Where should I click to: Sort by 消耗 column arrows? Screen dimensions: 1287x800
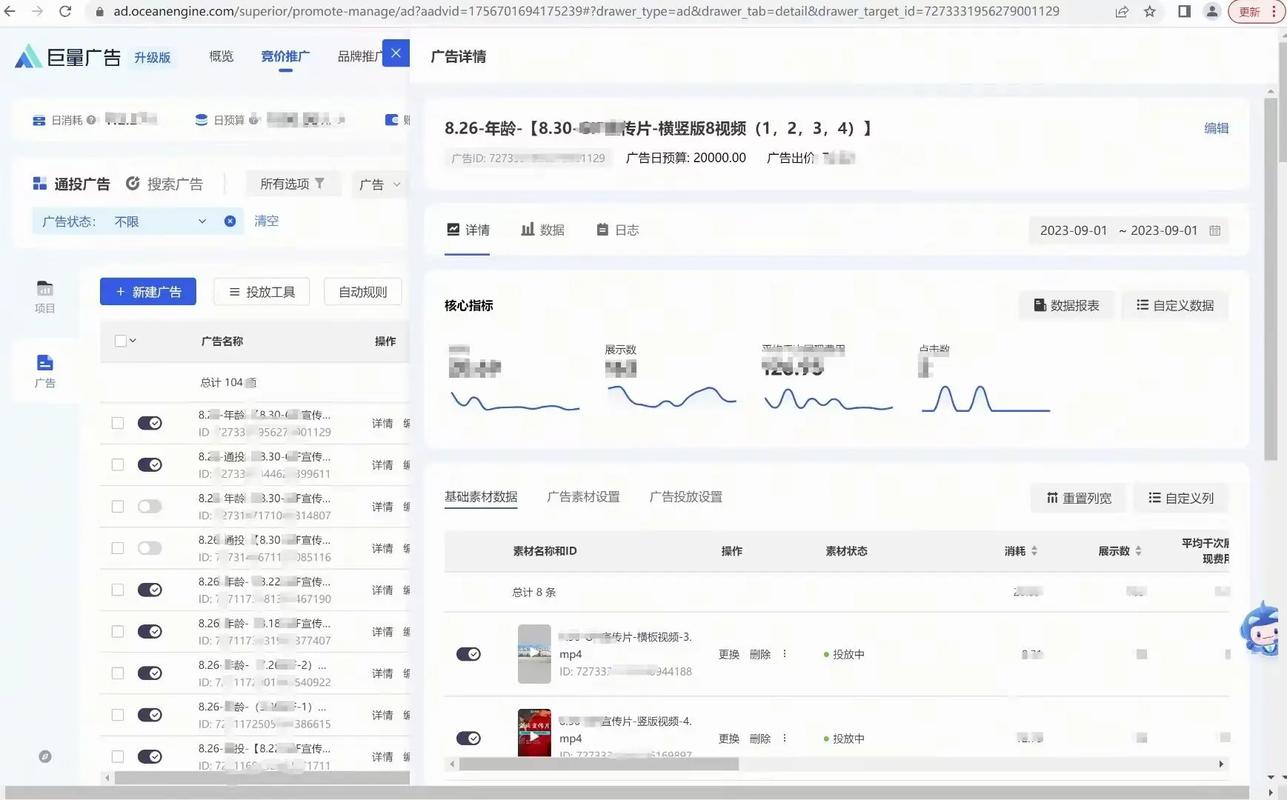1034,551
